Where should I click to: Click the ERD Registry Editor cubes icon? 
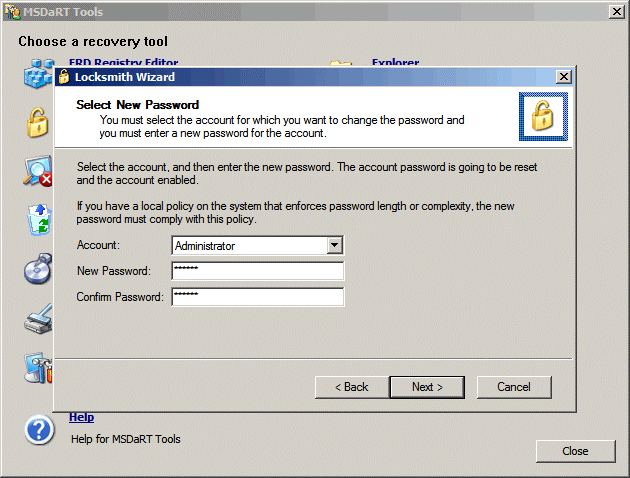39,73
